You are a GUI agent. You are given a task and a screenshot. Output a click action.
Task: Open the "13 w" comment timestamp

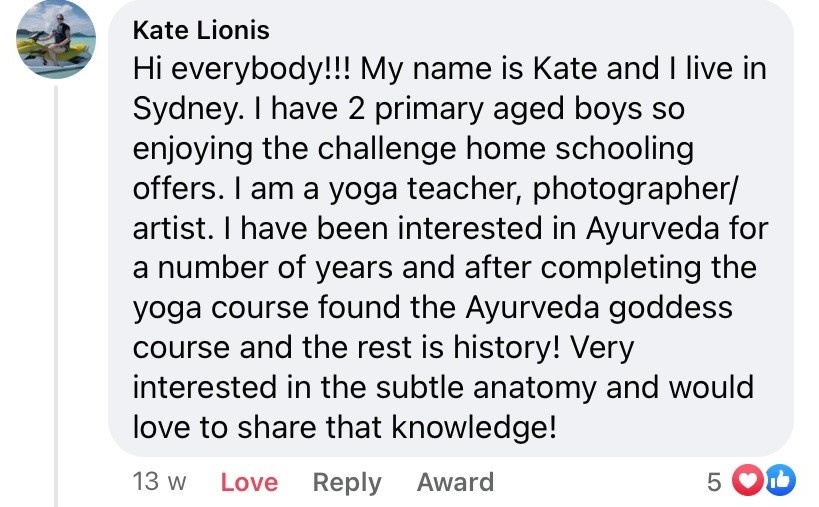[x=160, y=482]
